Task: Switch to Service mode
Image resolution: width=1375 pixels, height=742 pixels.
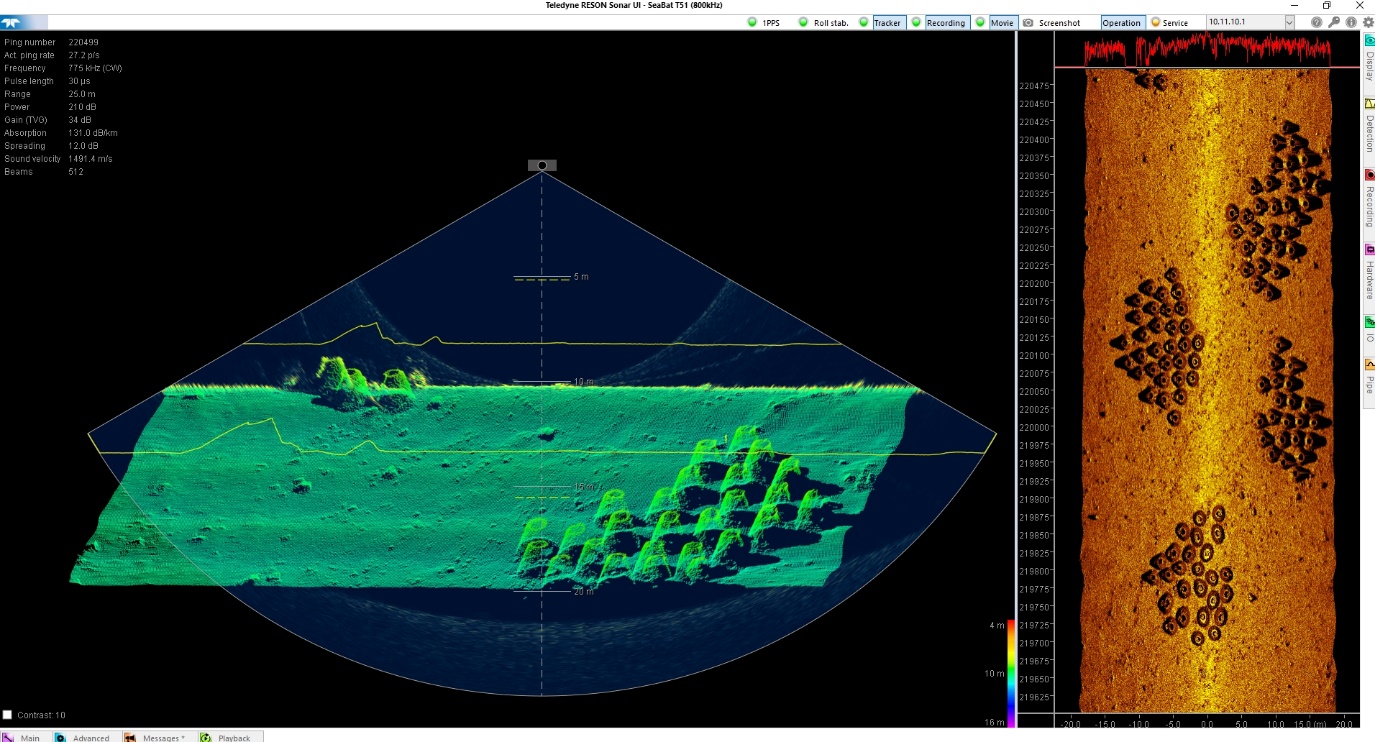Action: [1170, 22]
